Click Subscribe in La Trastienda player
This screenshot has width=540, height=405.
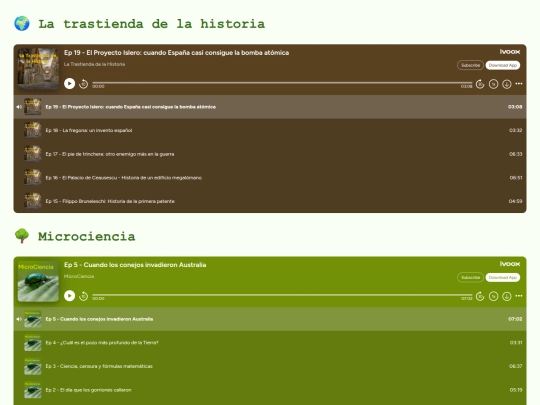click(470, 65)
